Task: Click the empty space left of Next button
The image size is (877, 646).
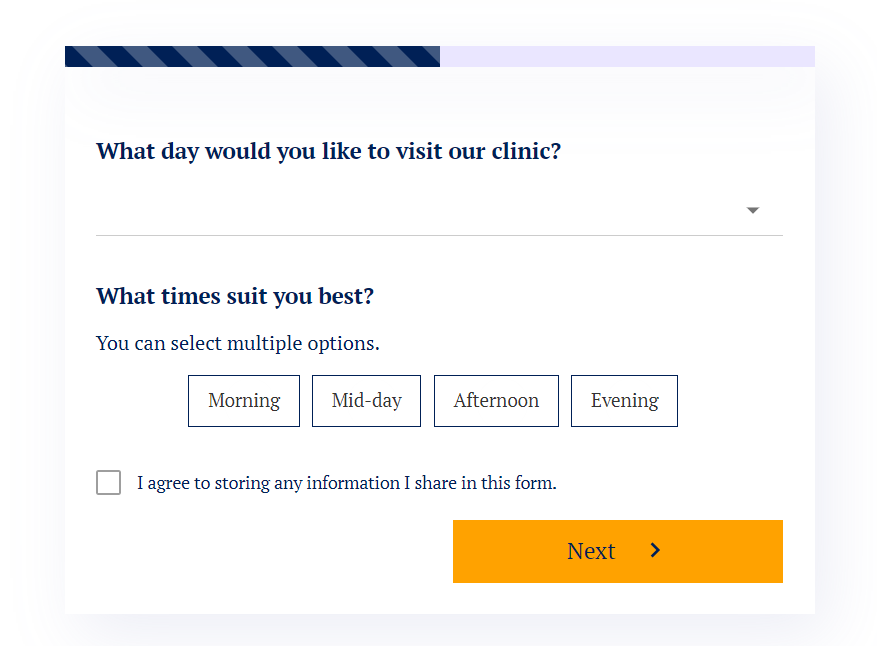Action: (270, 551)
